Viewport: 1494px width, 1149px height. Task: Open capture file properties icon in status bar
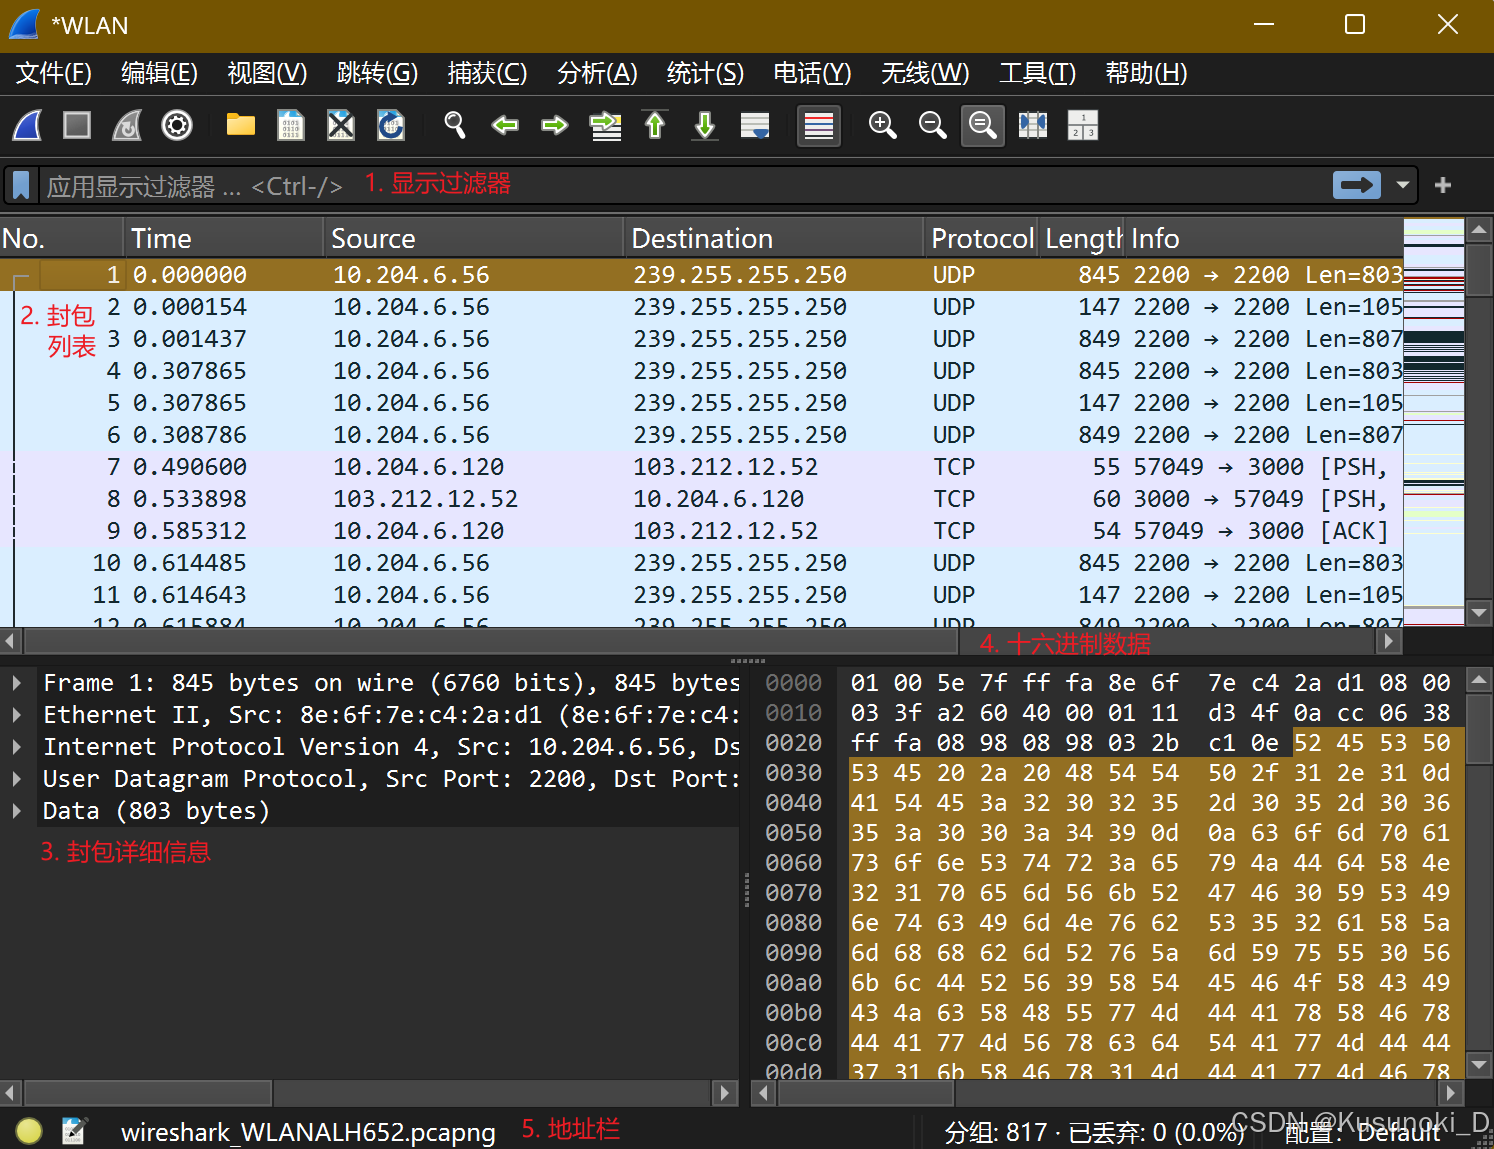click(74, 1131)
